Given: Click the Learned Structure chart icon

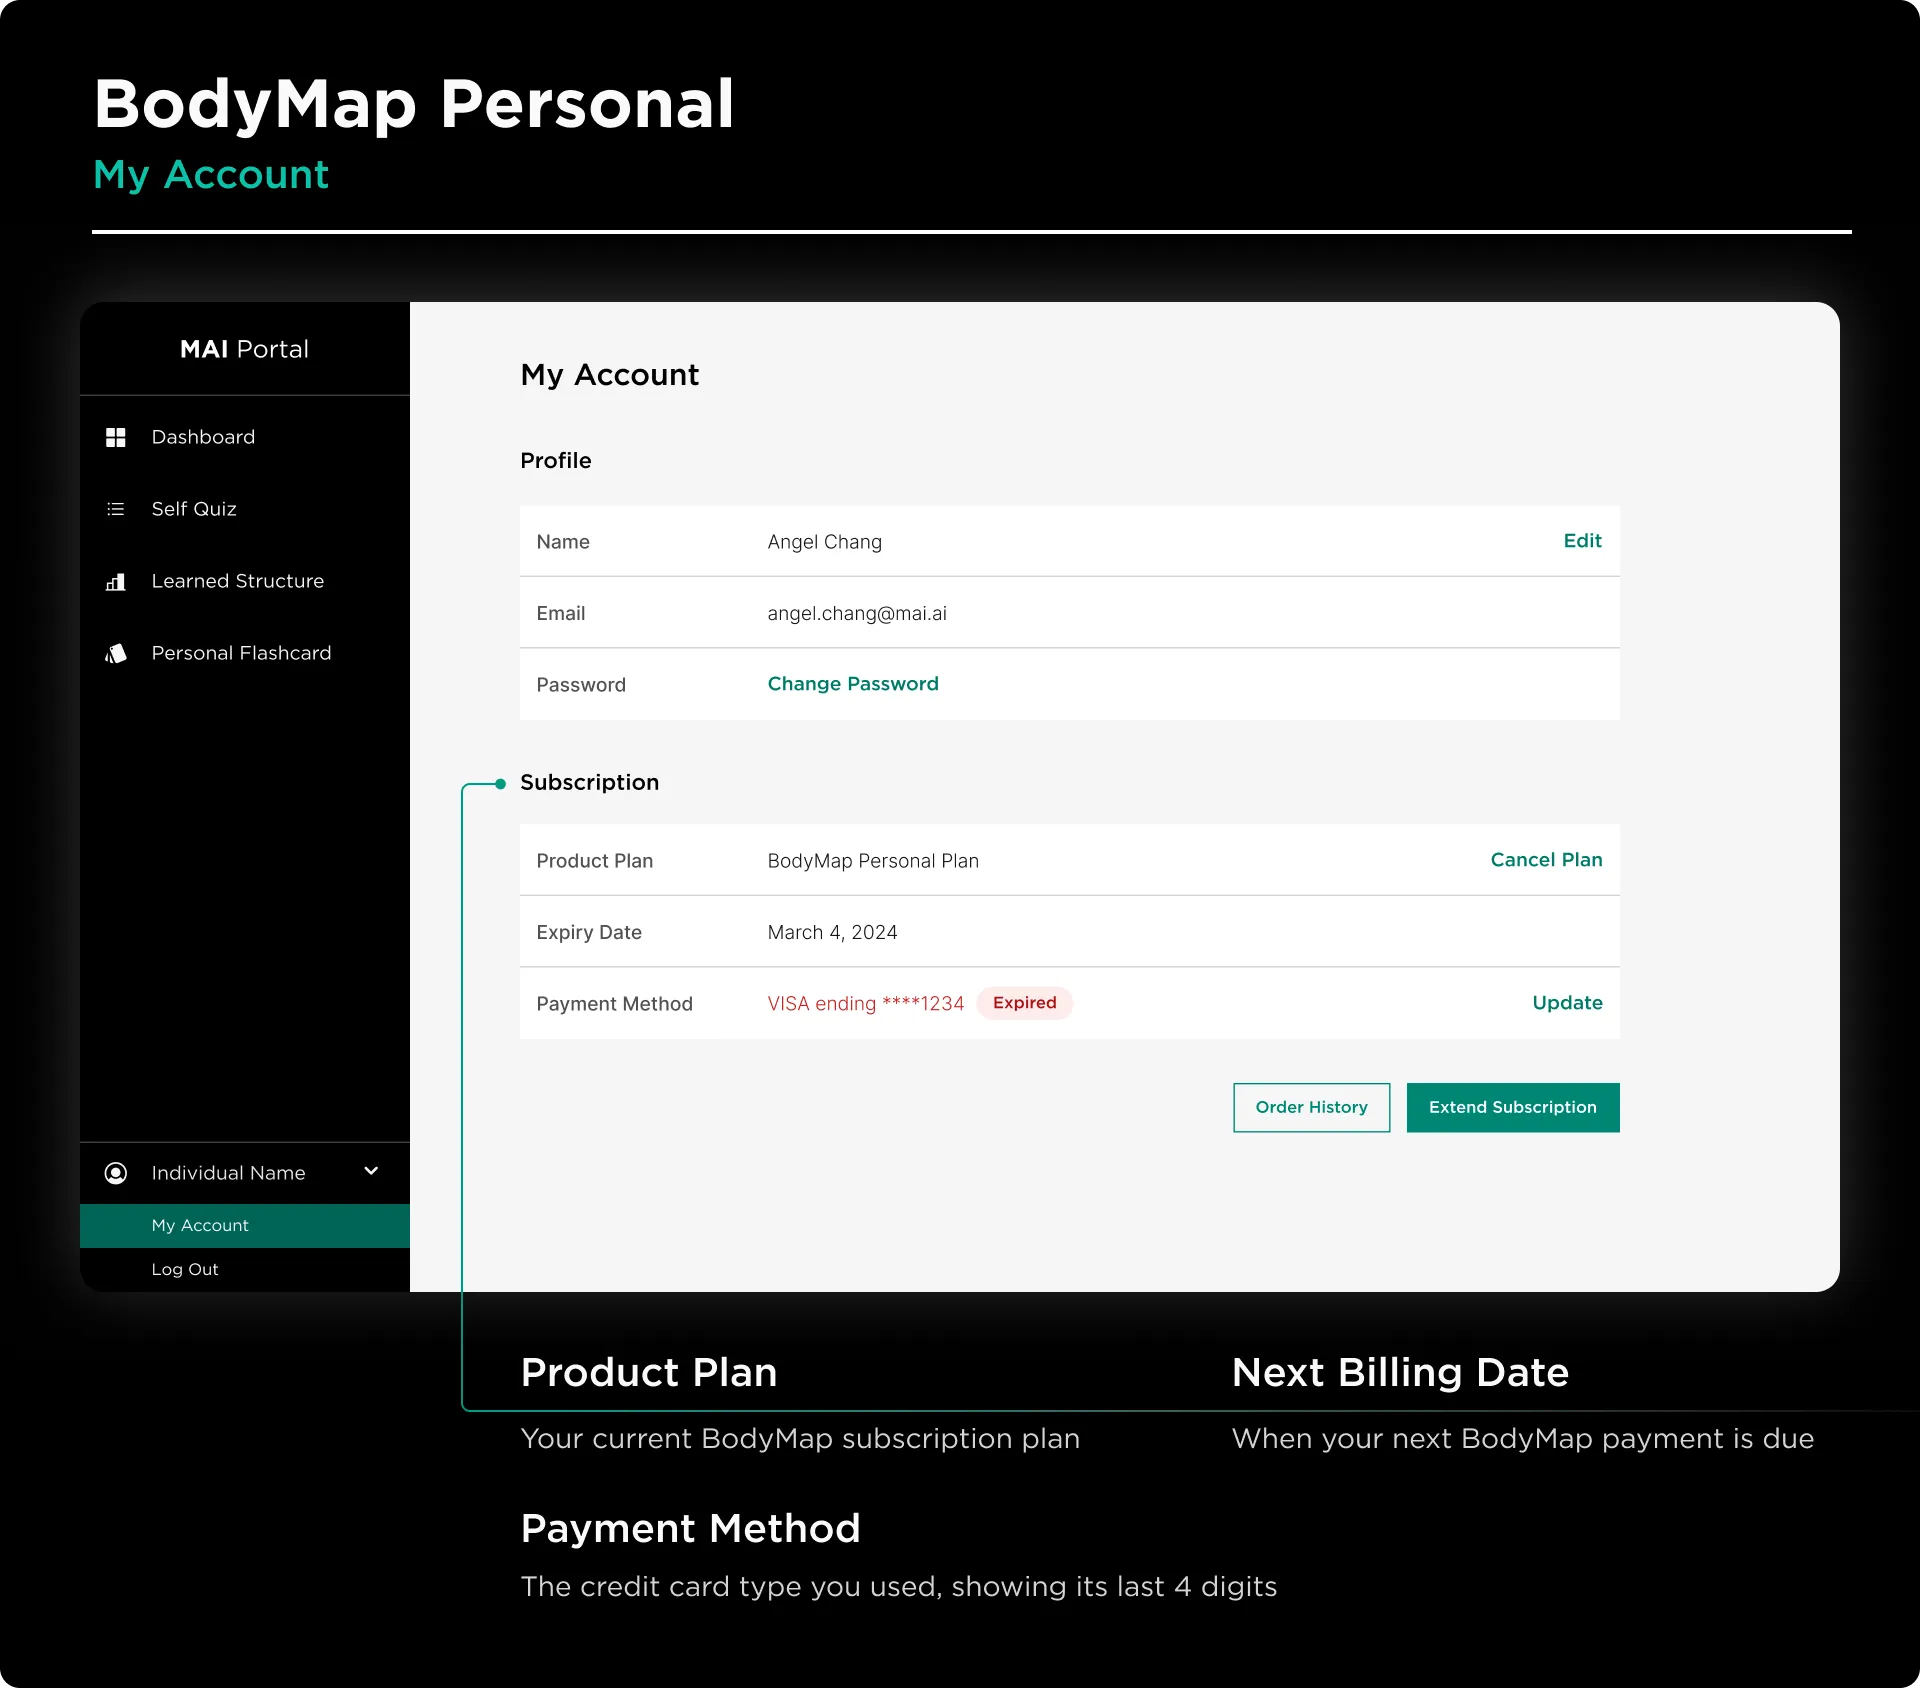Looking at the screenshot, I should [x=116, y=581].
